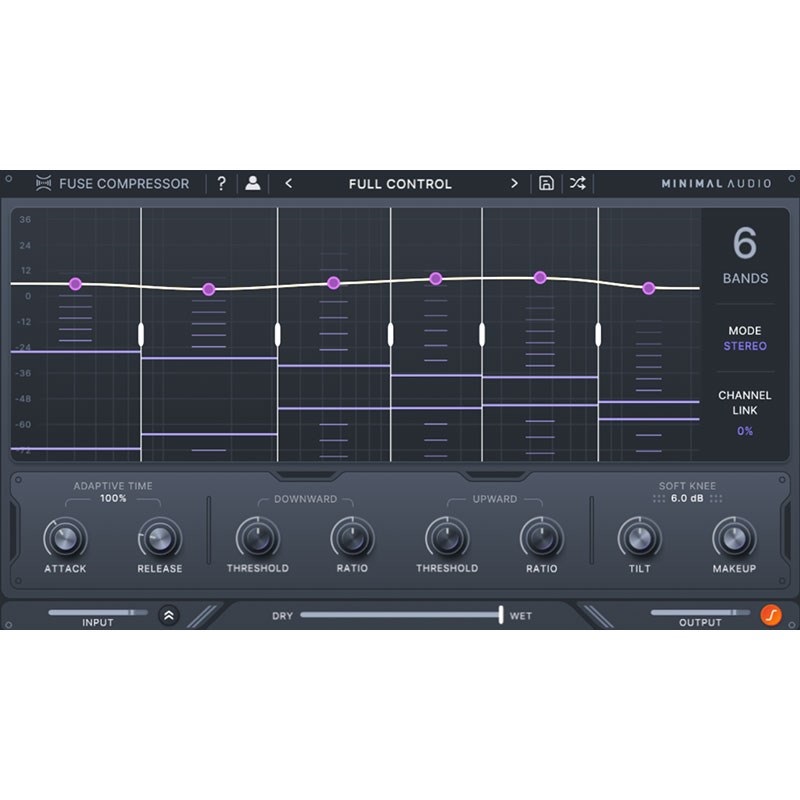Screen dimensions: 800x800
Task: Go to previous preset with left arrow
Action: [289, 183]
